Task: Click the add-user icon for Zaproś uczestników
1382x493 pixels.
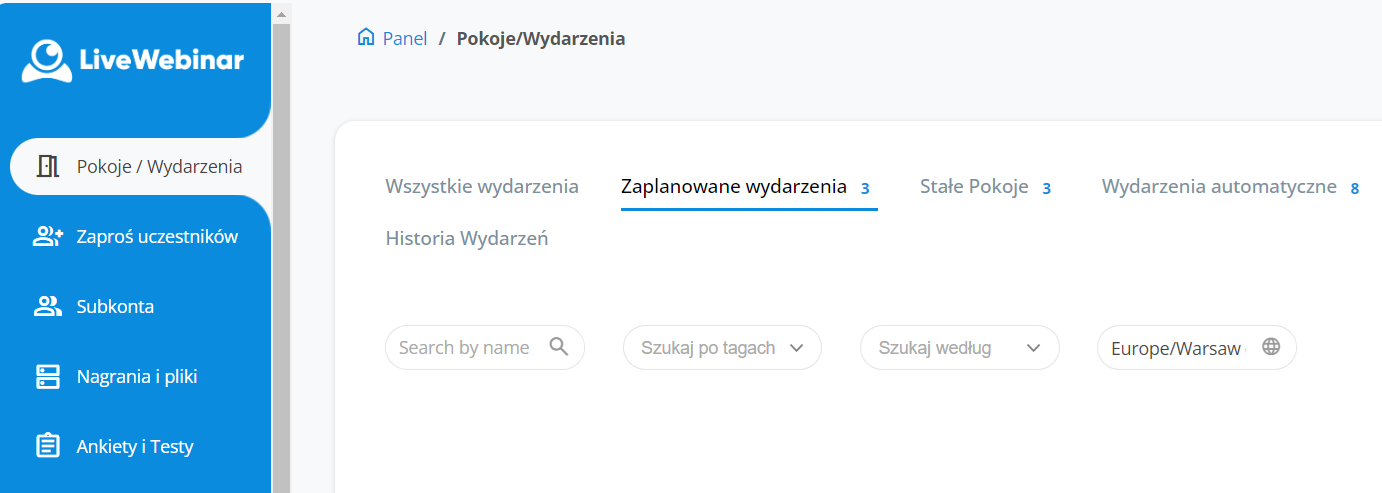Action: (x=48, y=237)
